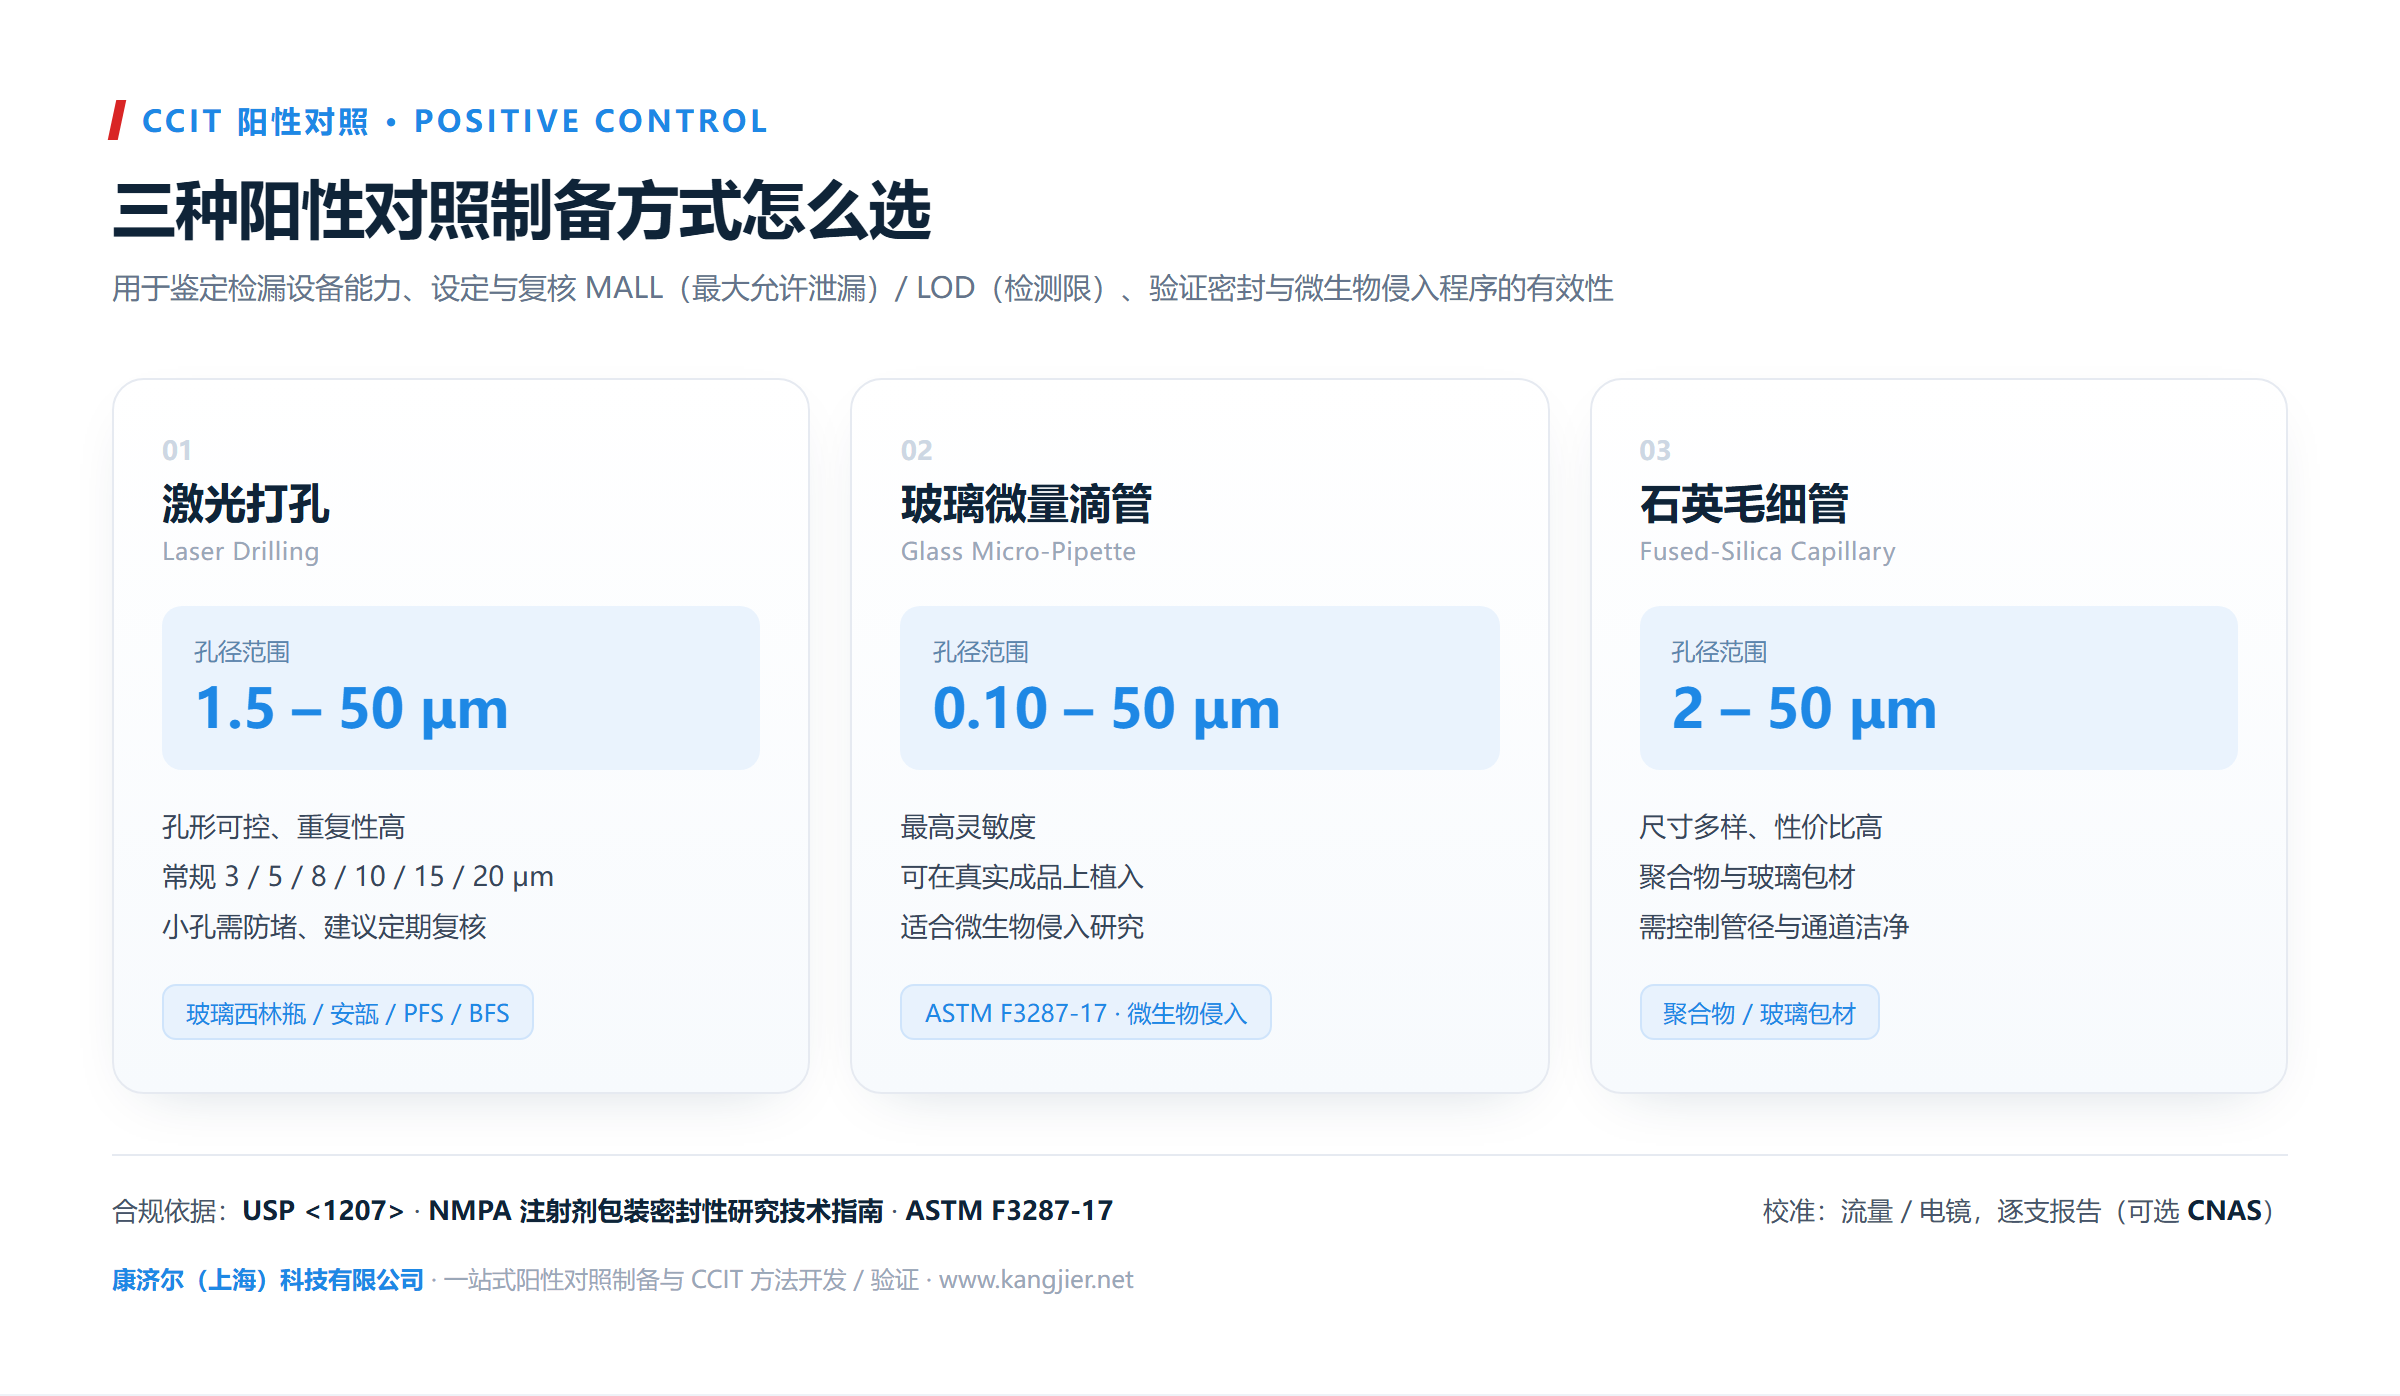Click the '聚合物 / 玻璃包材' tag
2400x1396 pixels.
click(1759, 1013)
